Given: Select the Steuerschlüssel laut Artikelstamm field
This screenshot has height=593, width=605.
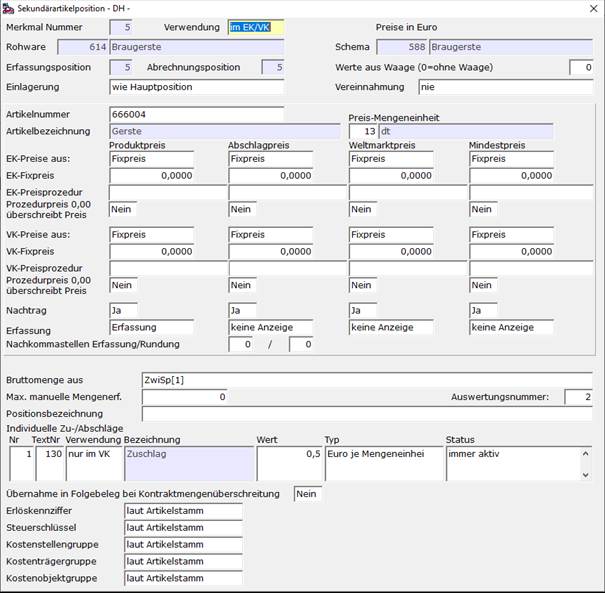Looking at the screenshot, I should pyautogui.click(x=183, y=527).
